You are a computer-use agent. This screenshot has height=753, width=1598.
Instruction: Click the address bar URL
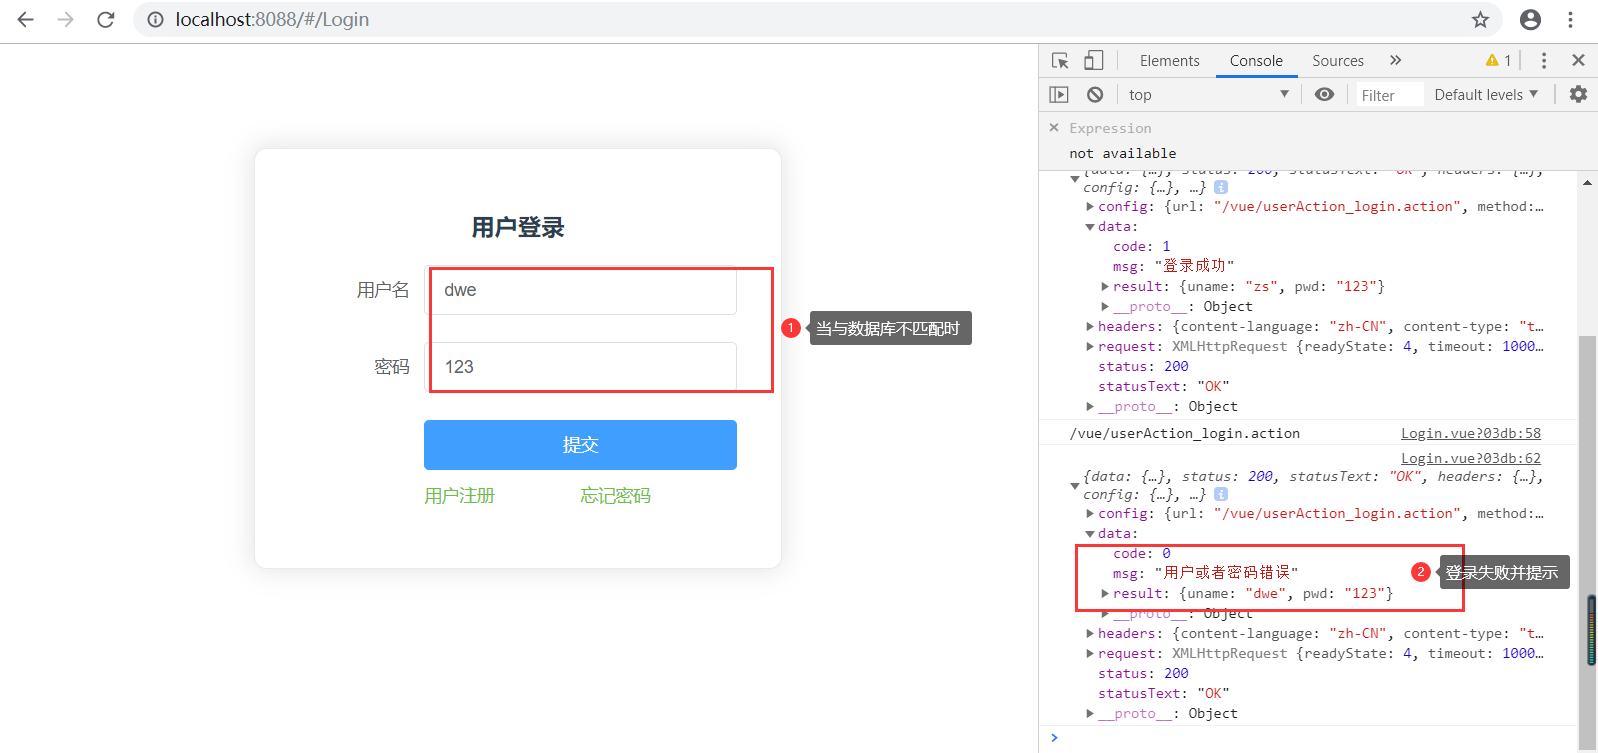pyautogui.click(x=272, y=19)
